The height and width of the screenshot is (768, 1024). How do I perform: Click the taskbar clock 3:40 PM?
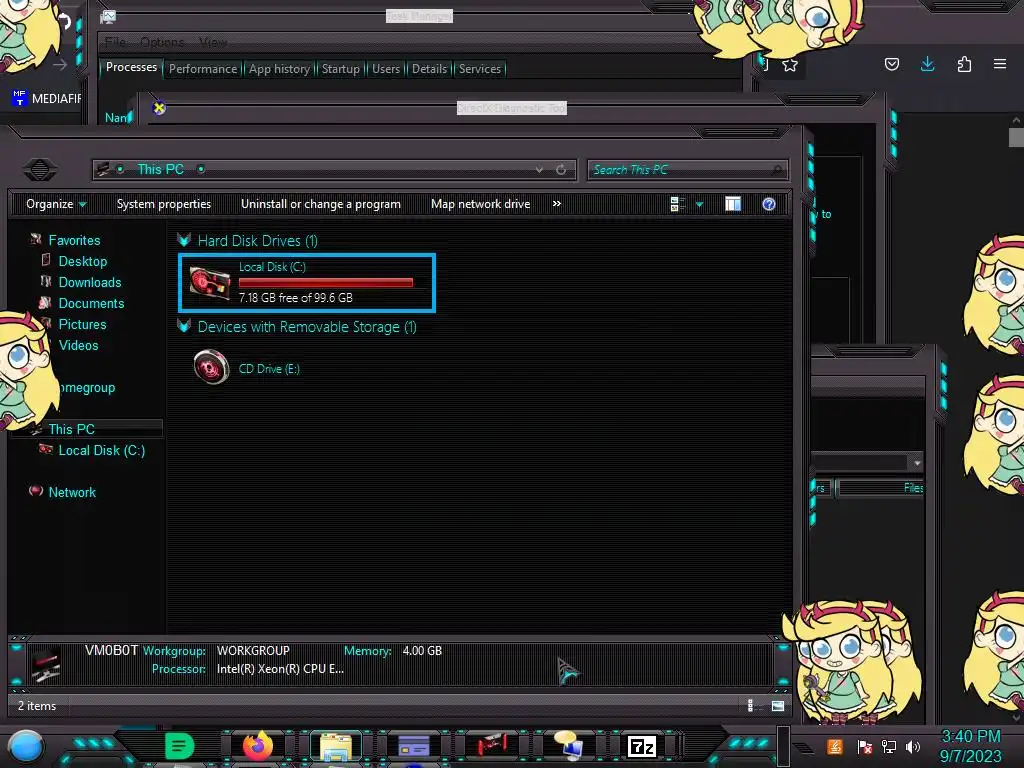[x=970, y=736]
